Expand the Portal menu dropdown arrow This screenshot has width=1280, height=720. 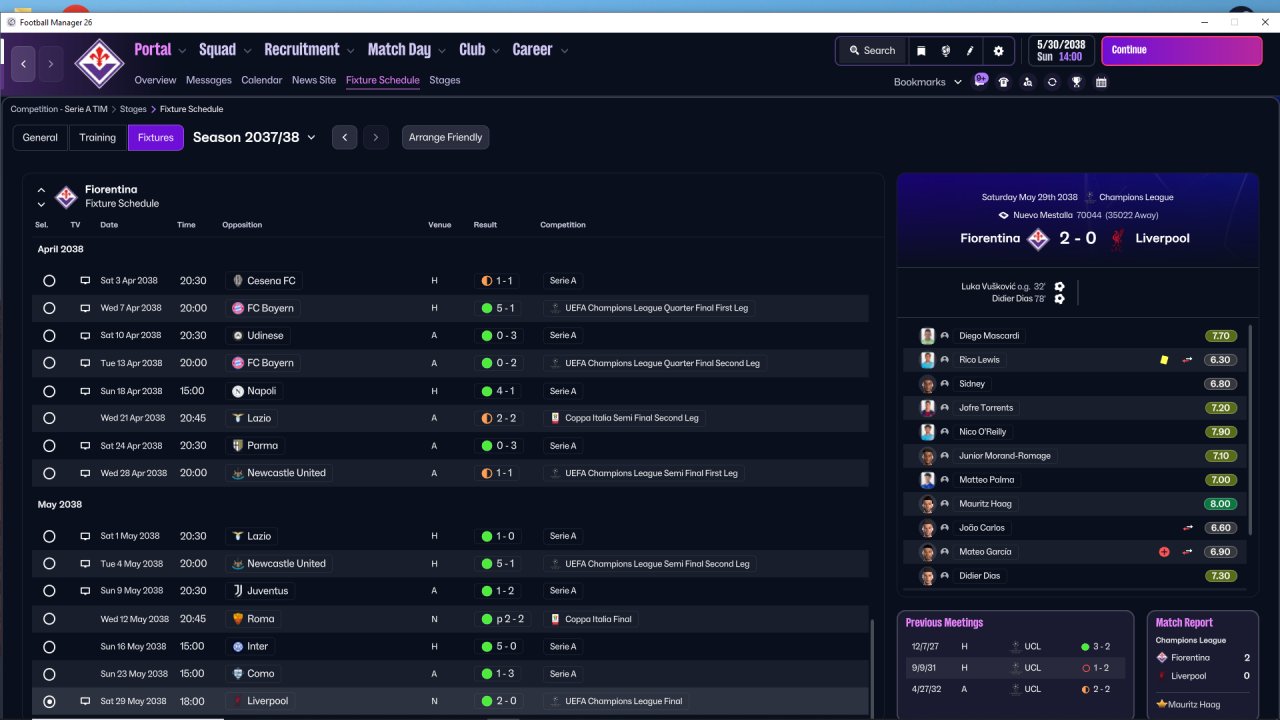182,50
